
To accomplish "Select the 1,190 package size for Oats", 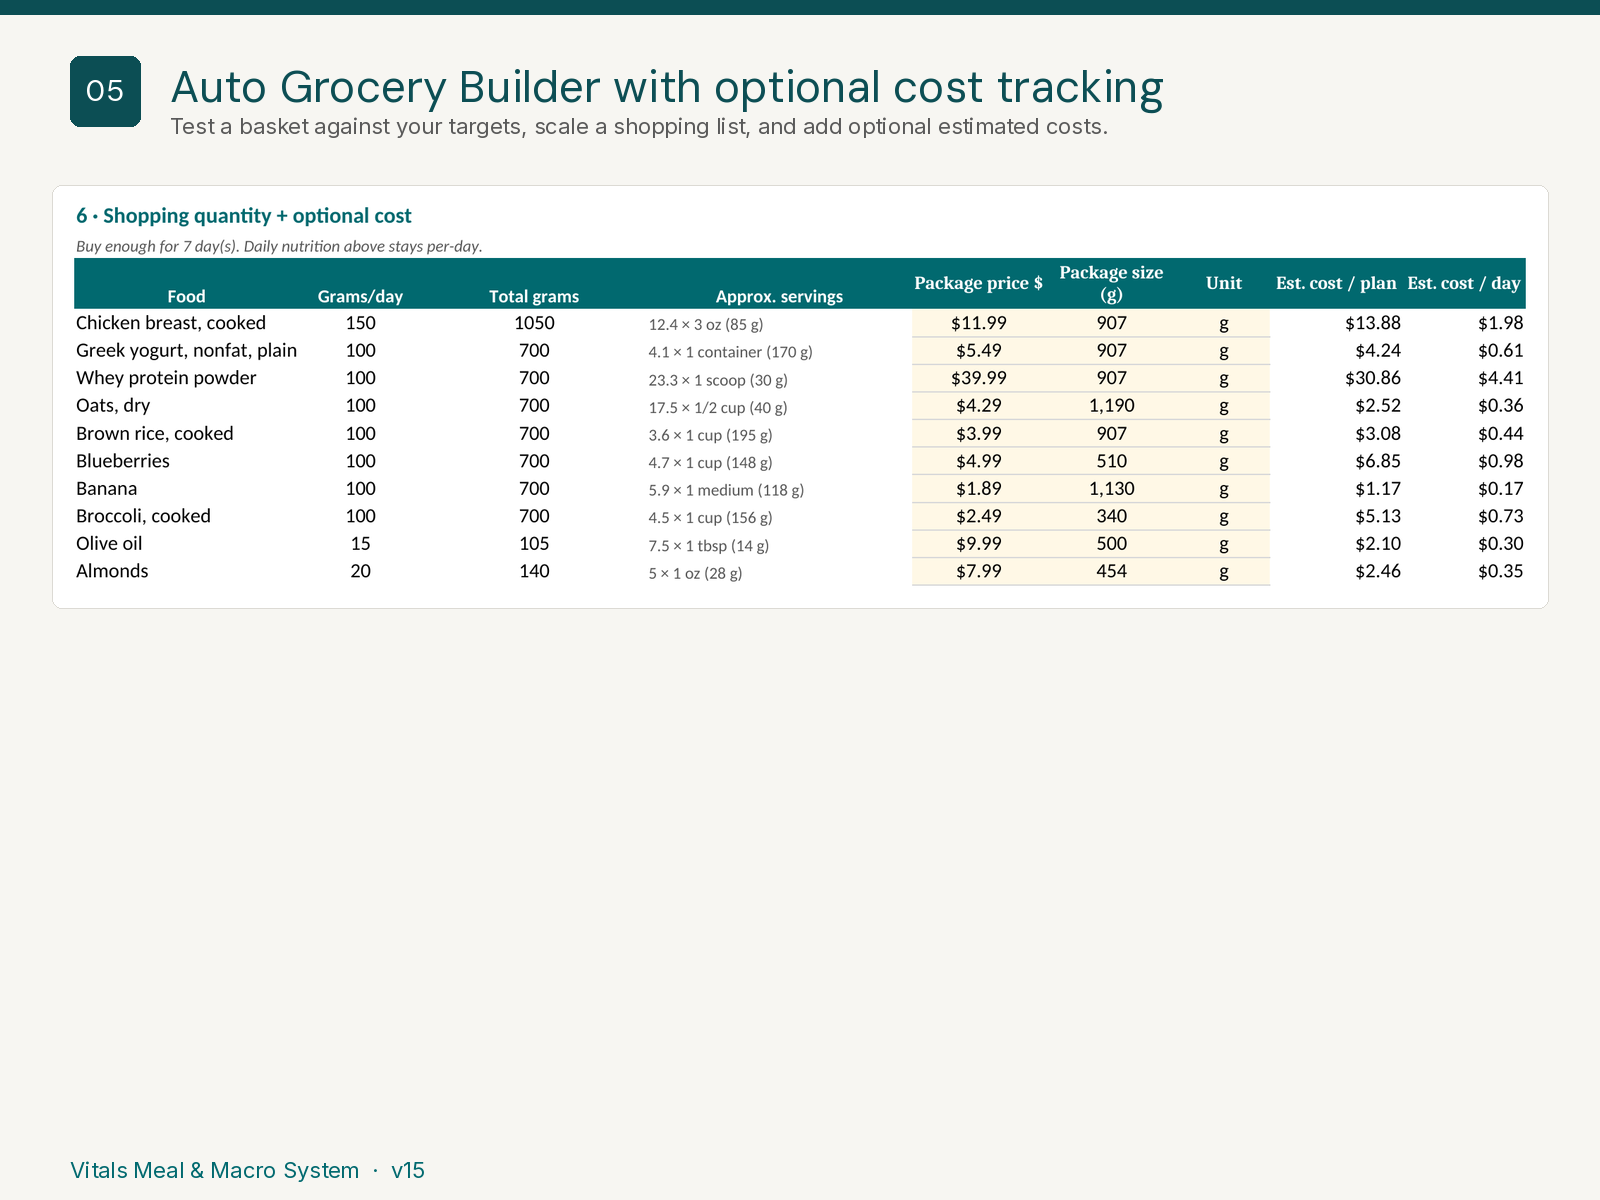I will click(x=1112, y=406).
